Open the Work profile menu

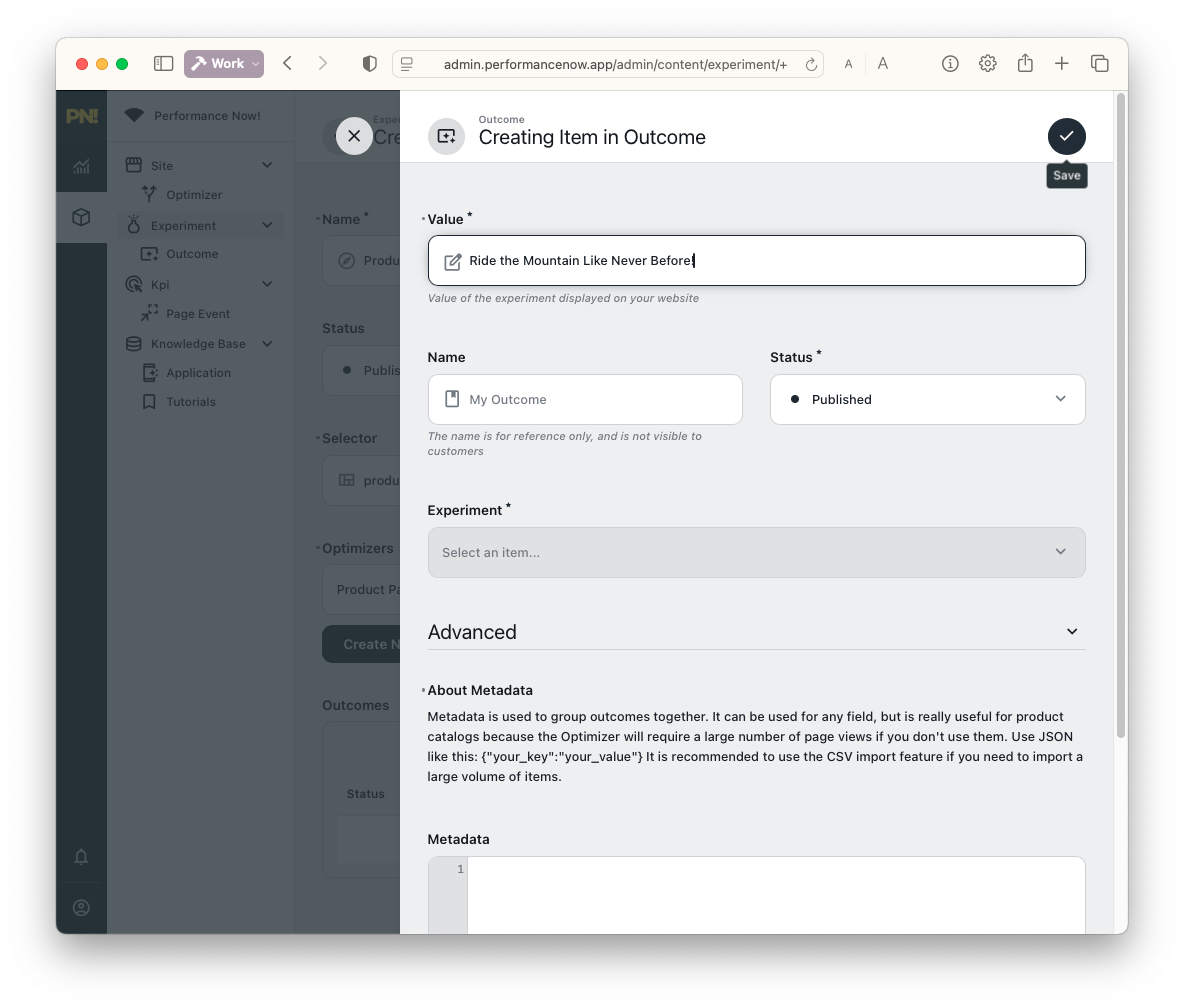point(224,64)
